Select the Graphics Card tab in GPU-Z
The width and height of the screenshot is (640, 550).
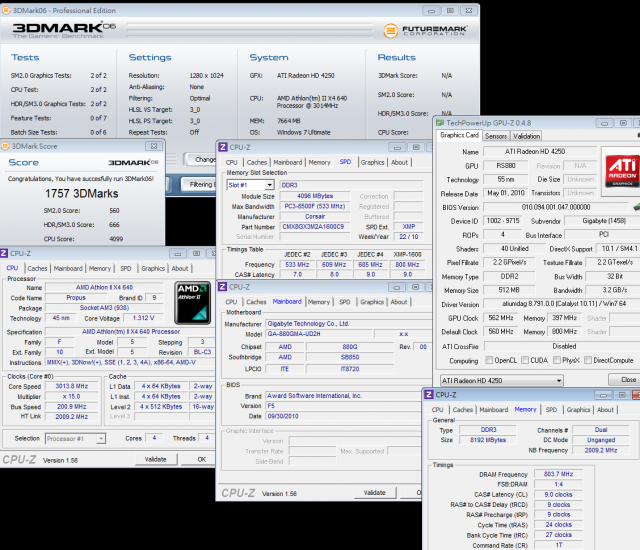(459, 135)
